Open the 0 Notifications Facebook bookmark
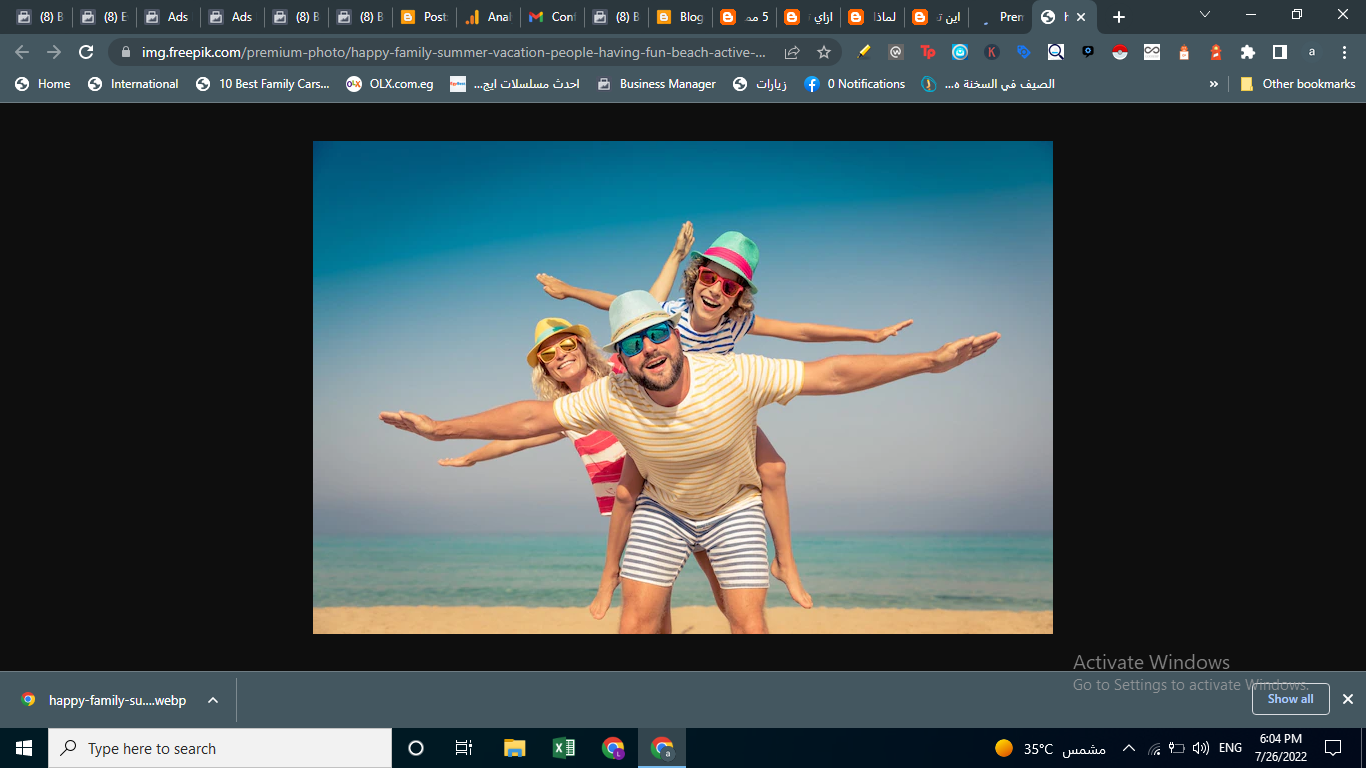The image size is (1366, 768). point(855,84)
